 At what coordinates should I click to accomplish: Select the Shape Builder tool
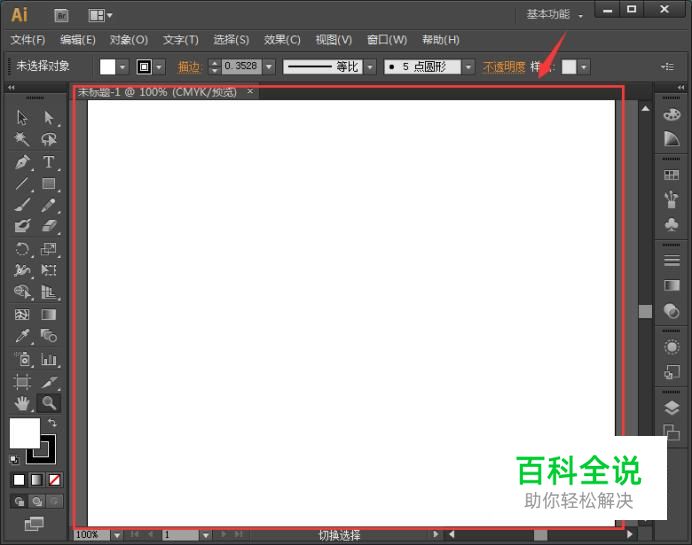point(22,292)
